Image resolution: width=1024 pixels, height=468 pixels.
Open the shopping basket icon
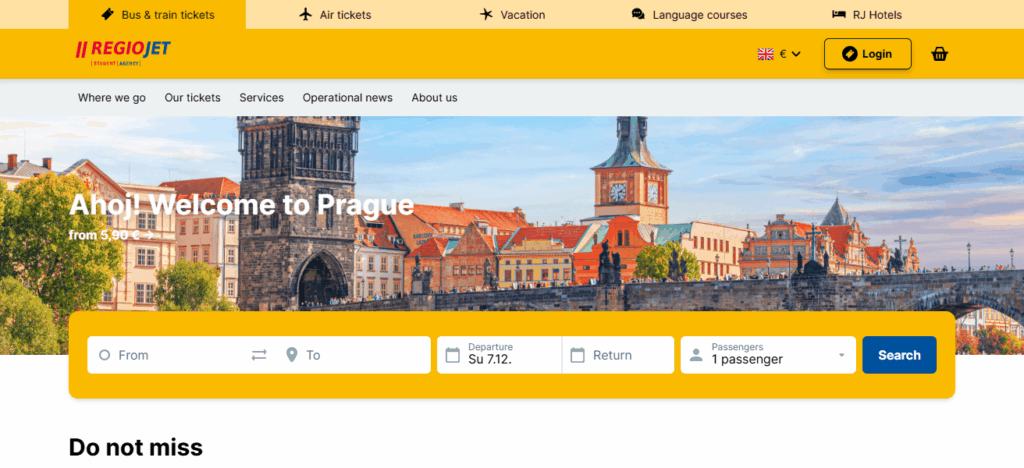[939, 54]
